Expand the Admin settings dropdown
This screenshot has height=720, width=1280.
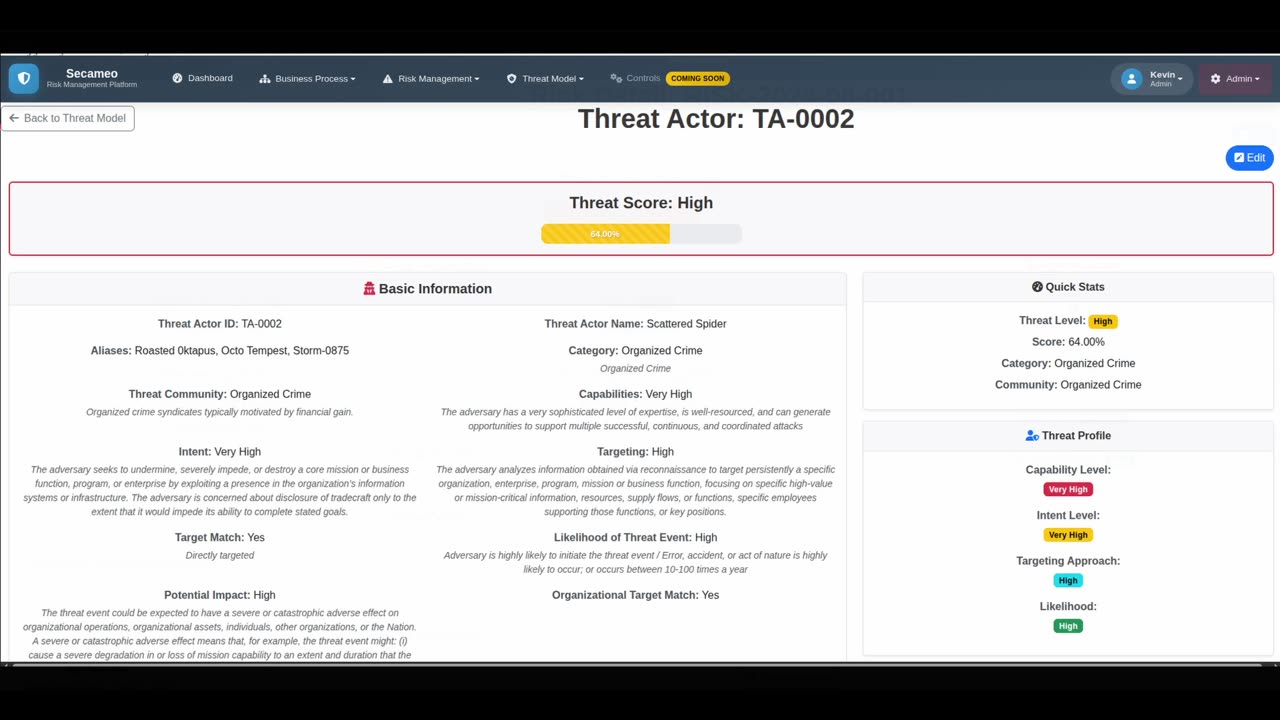[1235, 79]
